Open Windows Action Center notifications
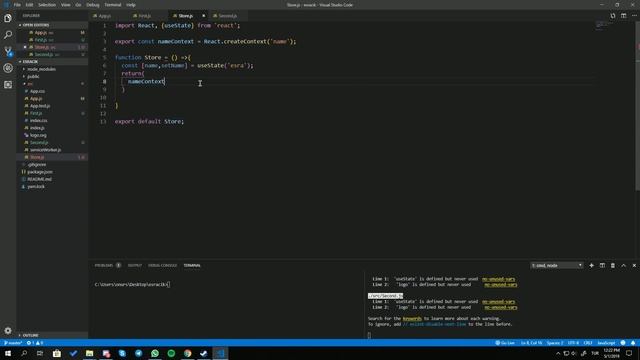 point(629,353)
